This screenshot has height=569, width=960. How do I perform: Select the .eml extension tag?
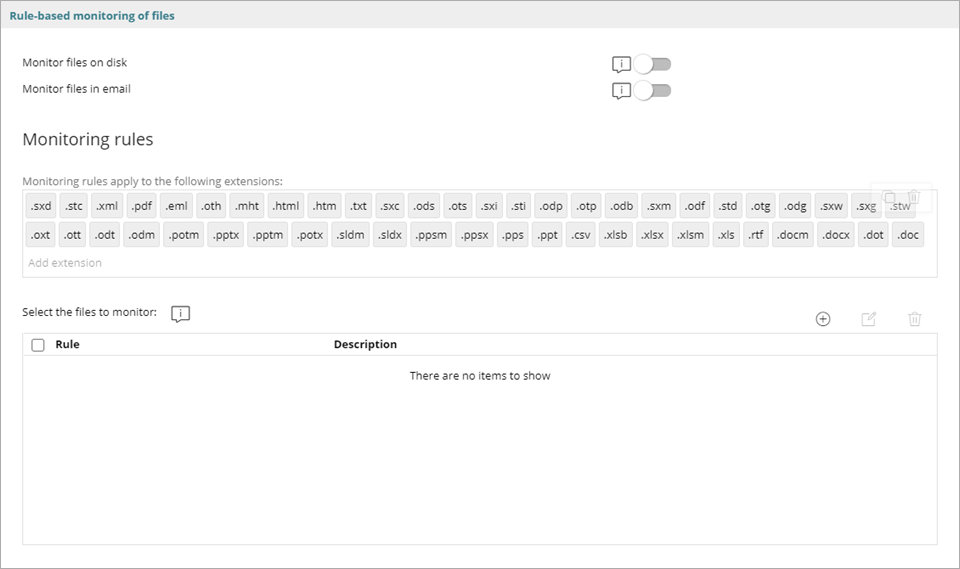[x=176, y=206]
